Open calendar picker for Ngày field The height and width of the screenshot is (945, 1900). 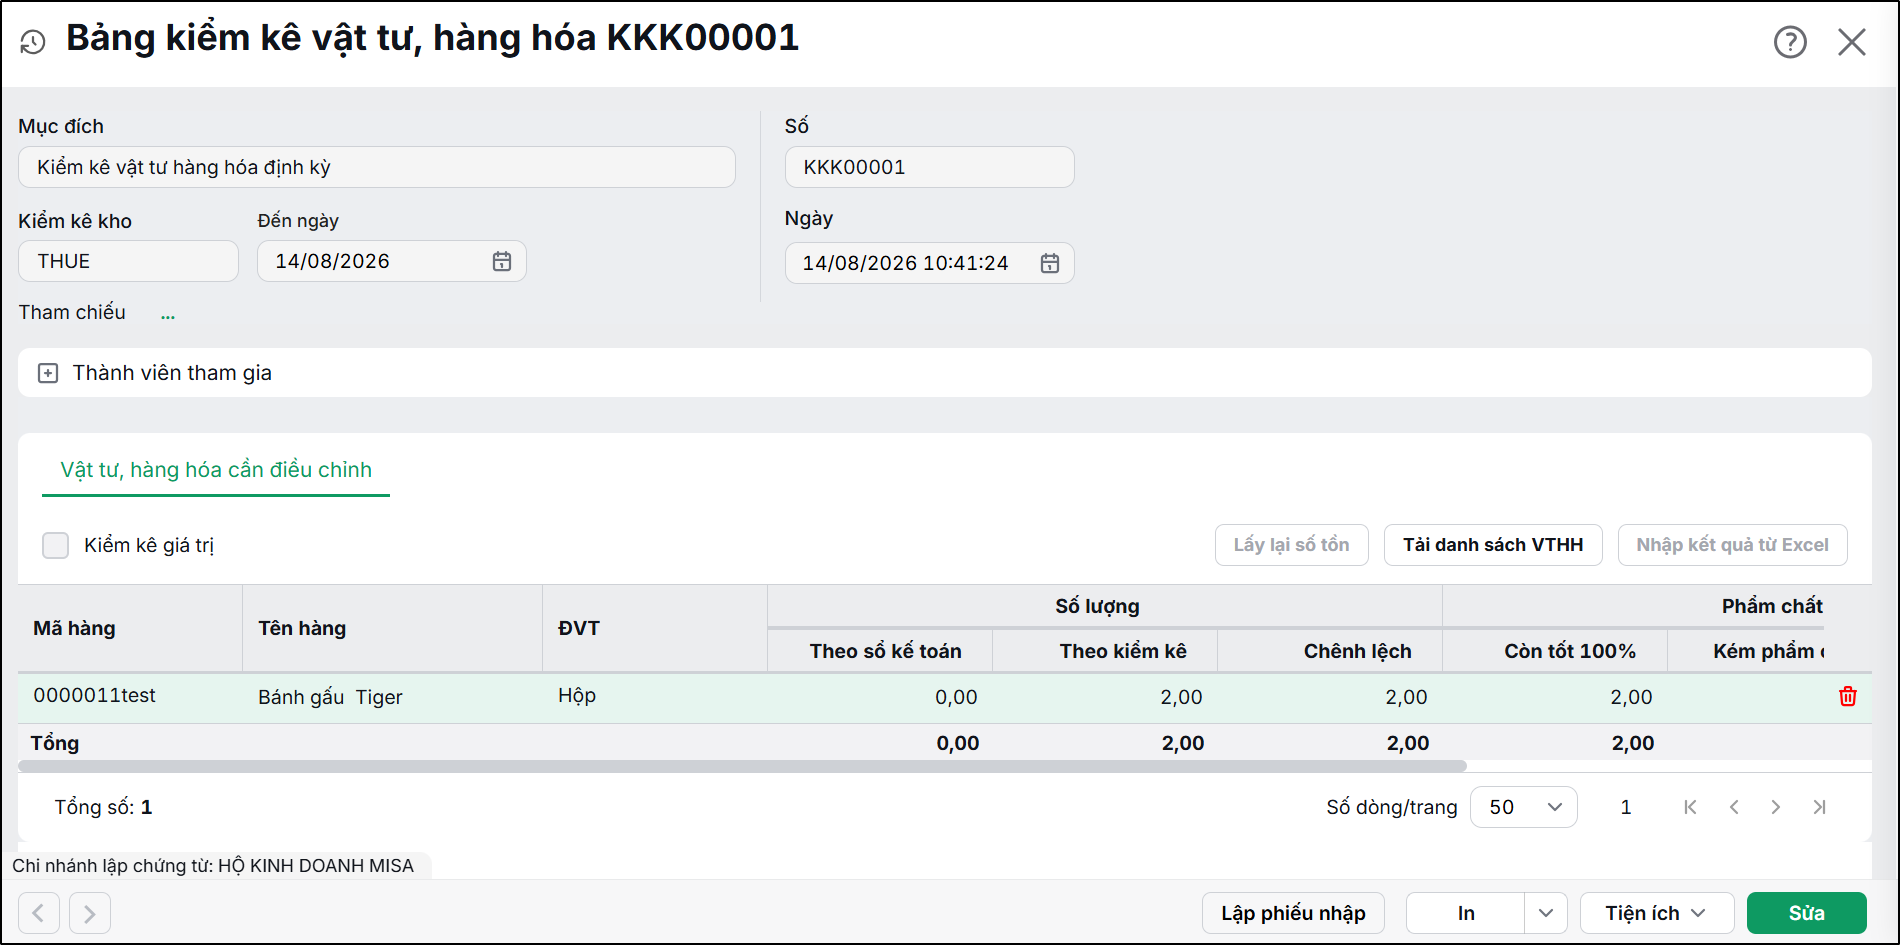(x=1050, y=263)
